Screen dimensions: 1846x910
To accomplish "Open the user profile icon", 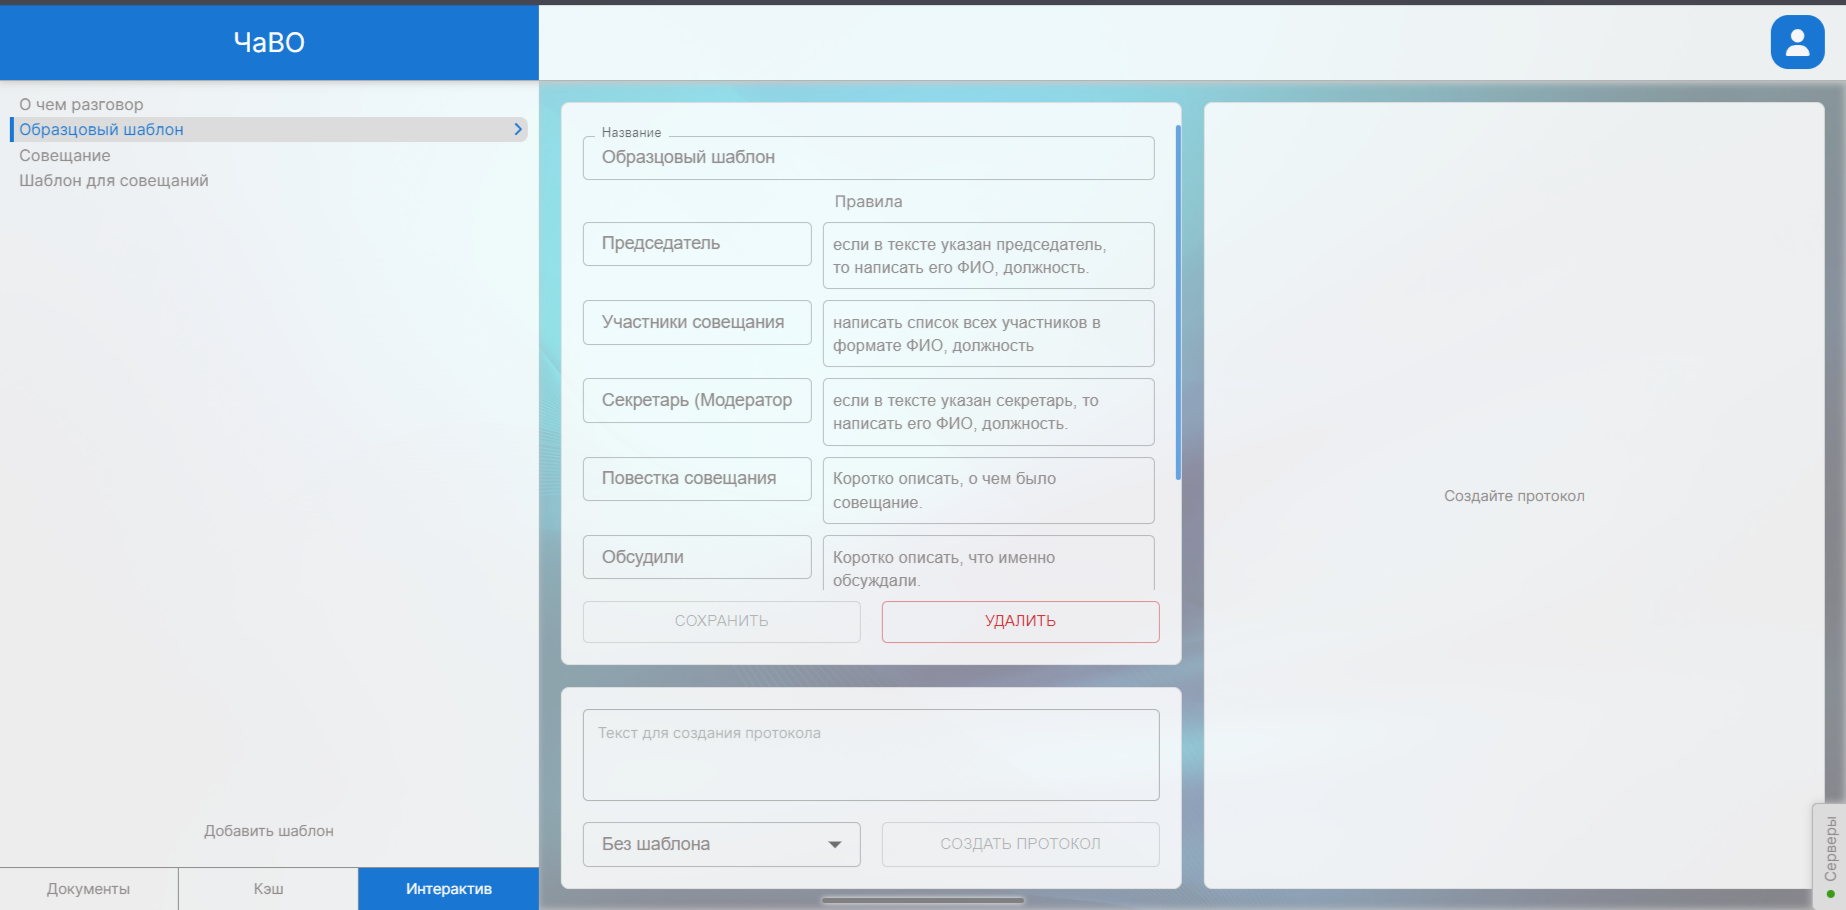I will [x=1797, y=42].
